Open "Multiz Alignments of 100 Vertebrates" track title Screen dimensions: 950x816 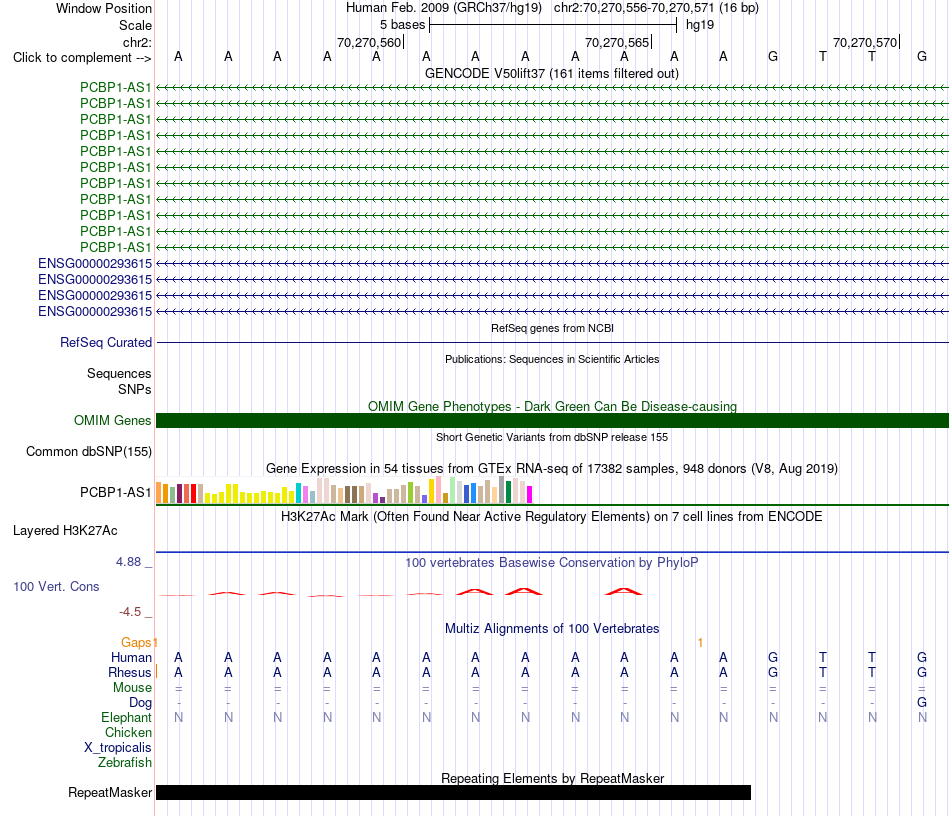click(x=552, y=629)
